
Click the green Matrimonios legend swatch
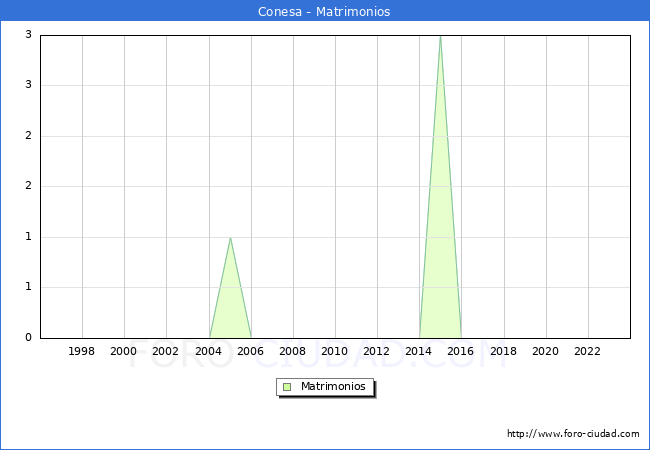coord(287,387)
